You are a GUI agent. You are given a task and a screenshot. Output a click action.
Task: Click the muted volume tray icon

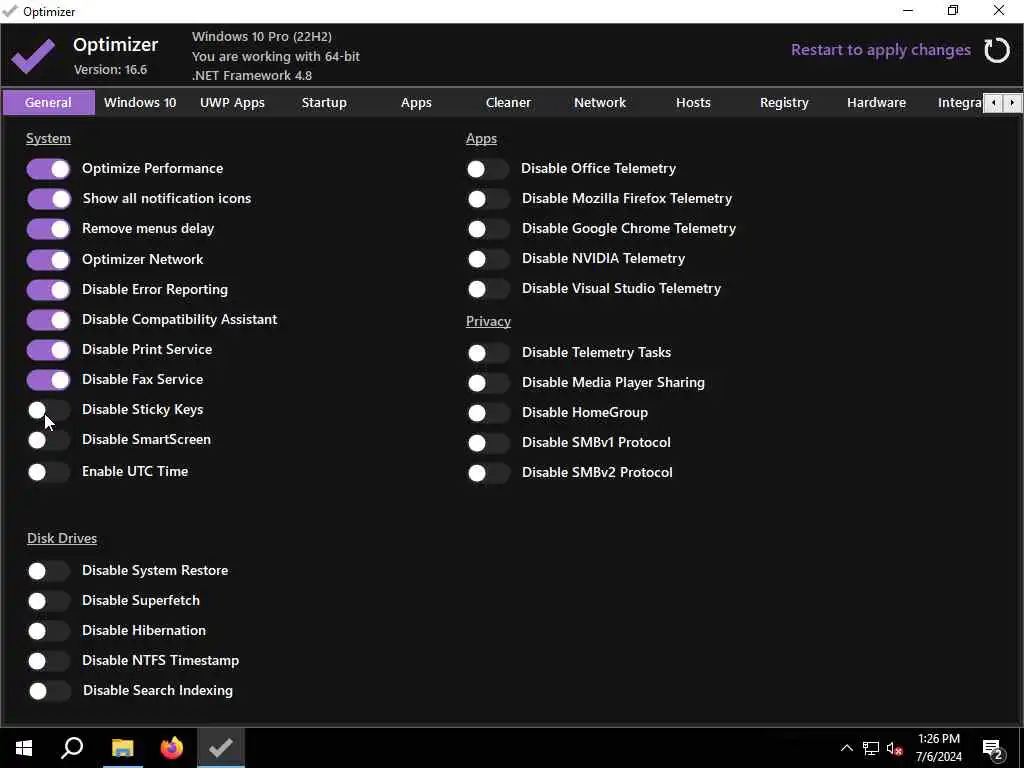895,748
